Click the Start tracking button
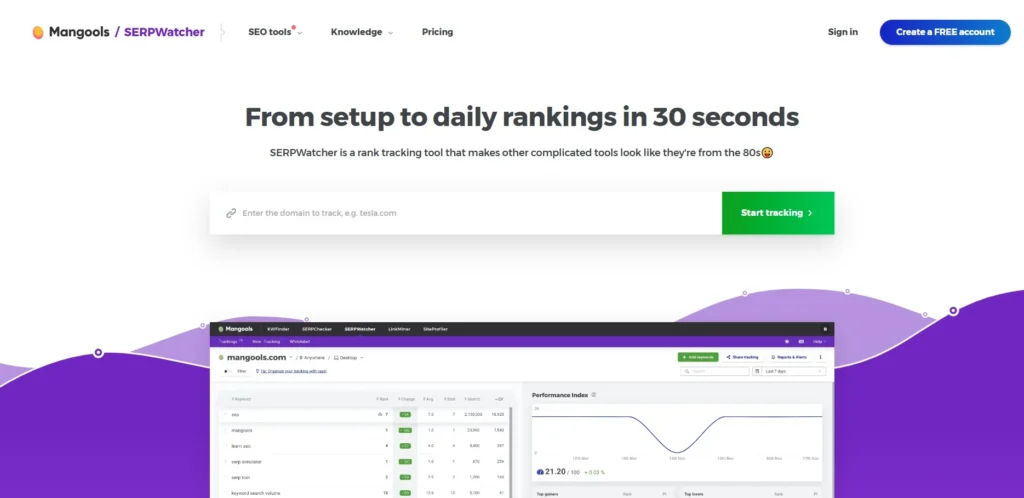 (x=778, y=213)
